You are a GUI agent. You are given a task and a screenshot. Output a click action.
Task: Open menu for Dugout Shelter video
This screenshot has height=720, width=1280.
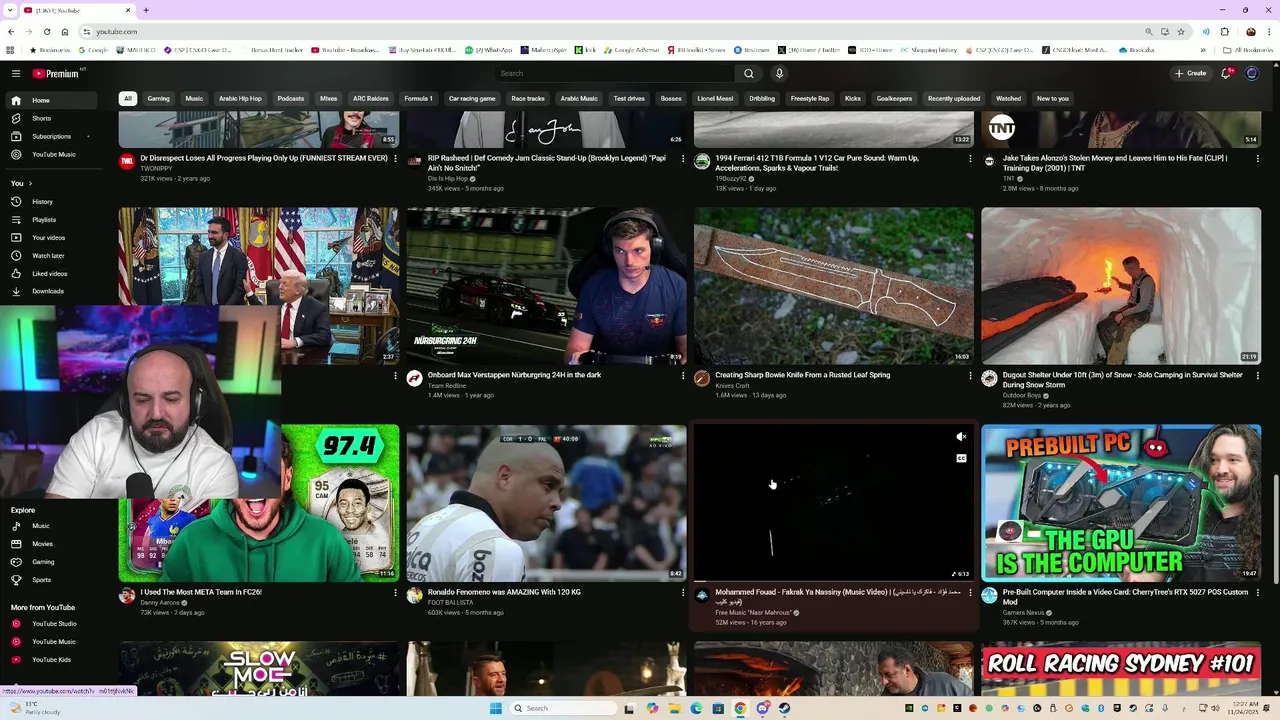coord(1258,376)
